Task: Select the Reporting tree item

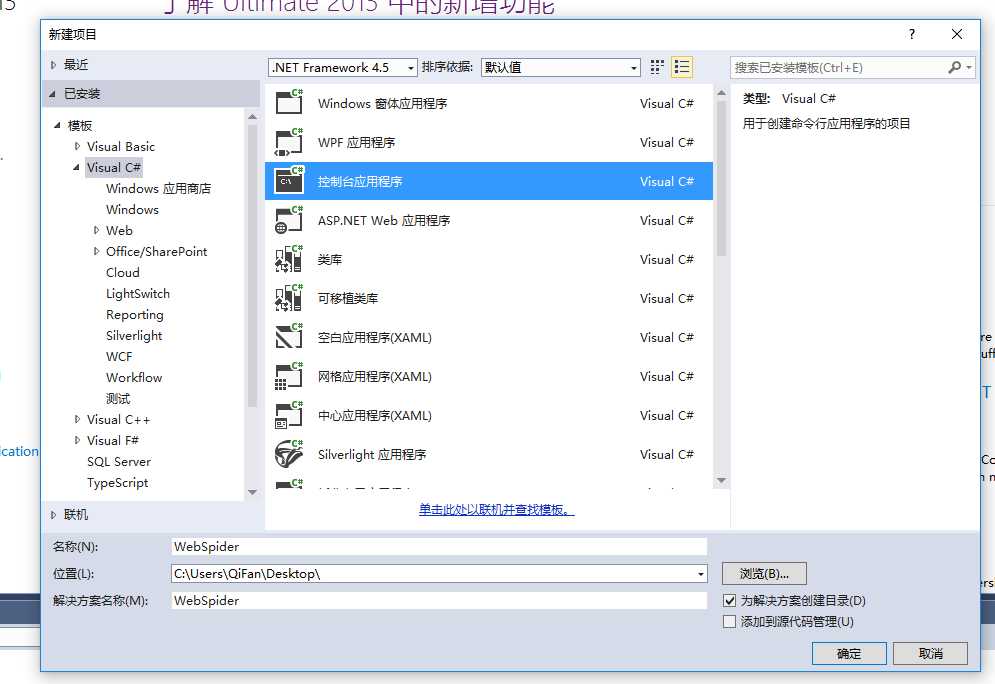Action: [x=135, y=314]
